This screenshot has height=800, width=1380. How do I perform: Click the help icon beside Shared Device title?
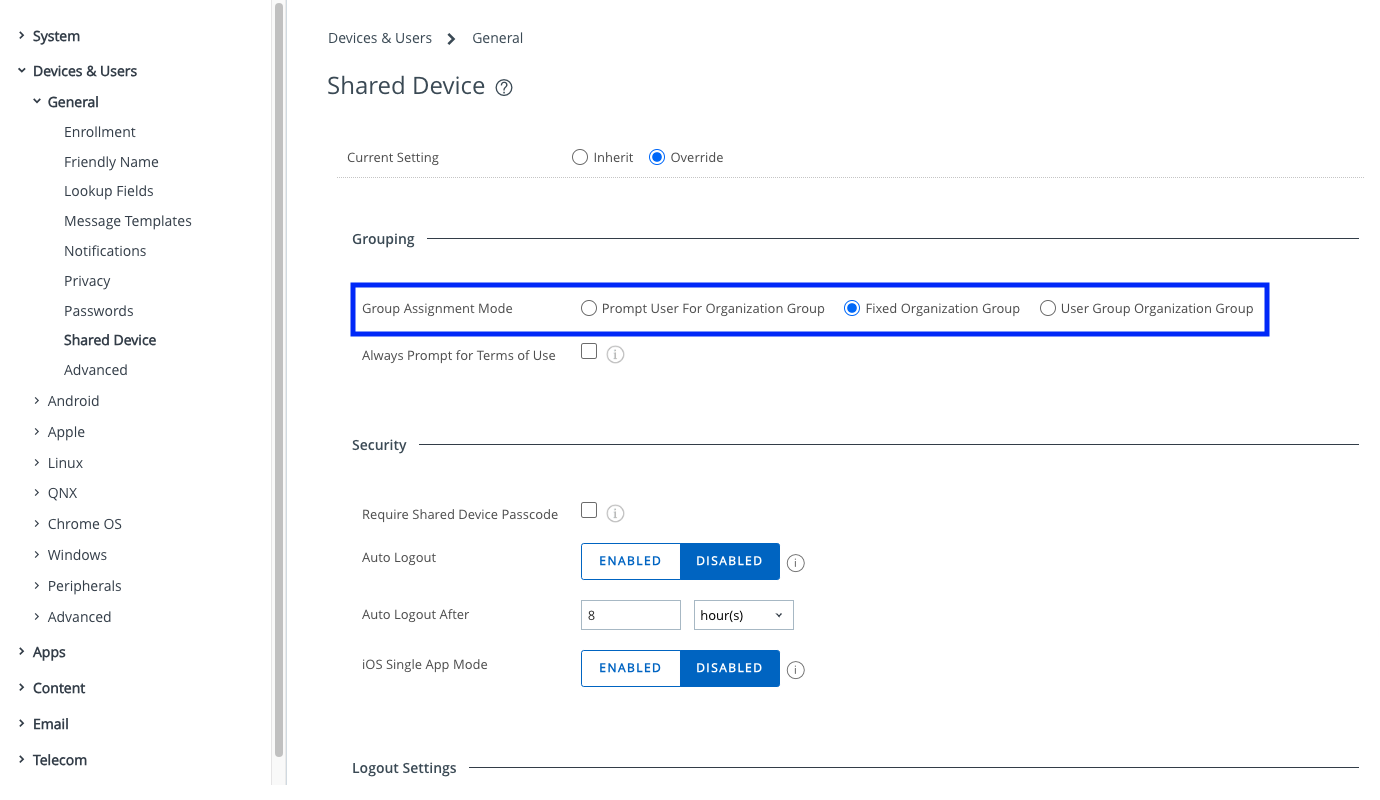(504, 88)
